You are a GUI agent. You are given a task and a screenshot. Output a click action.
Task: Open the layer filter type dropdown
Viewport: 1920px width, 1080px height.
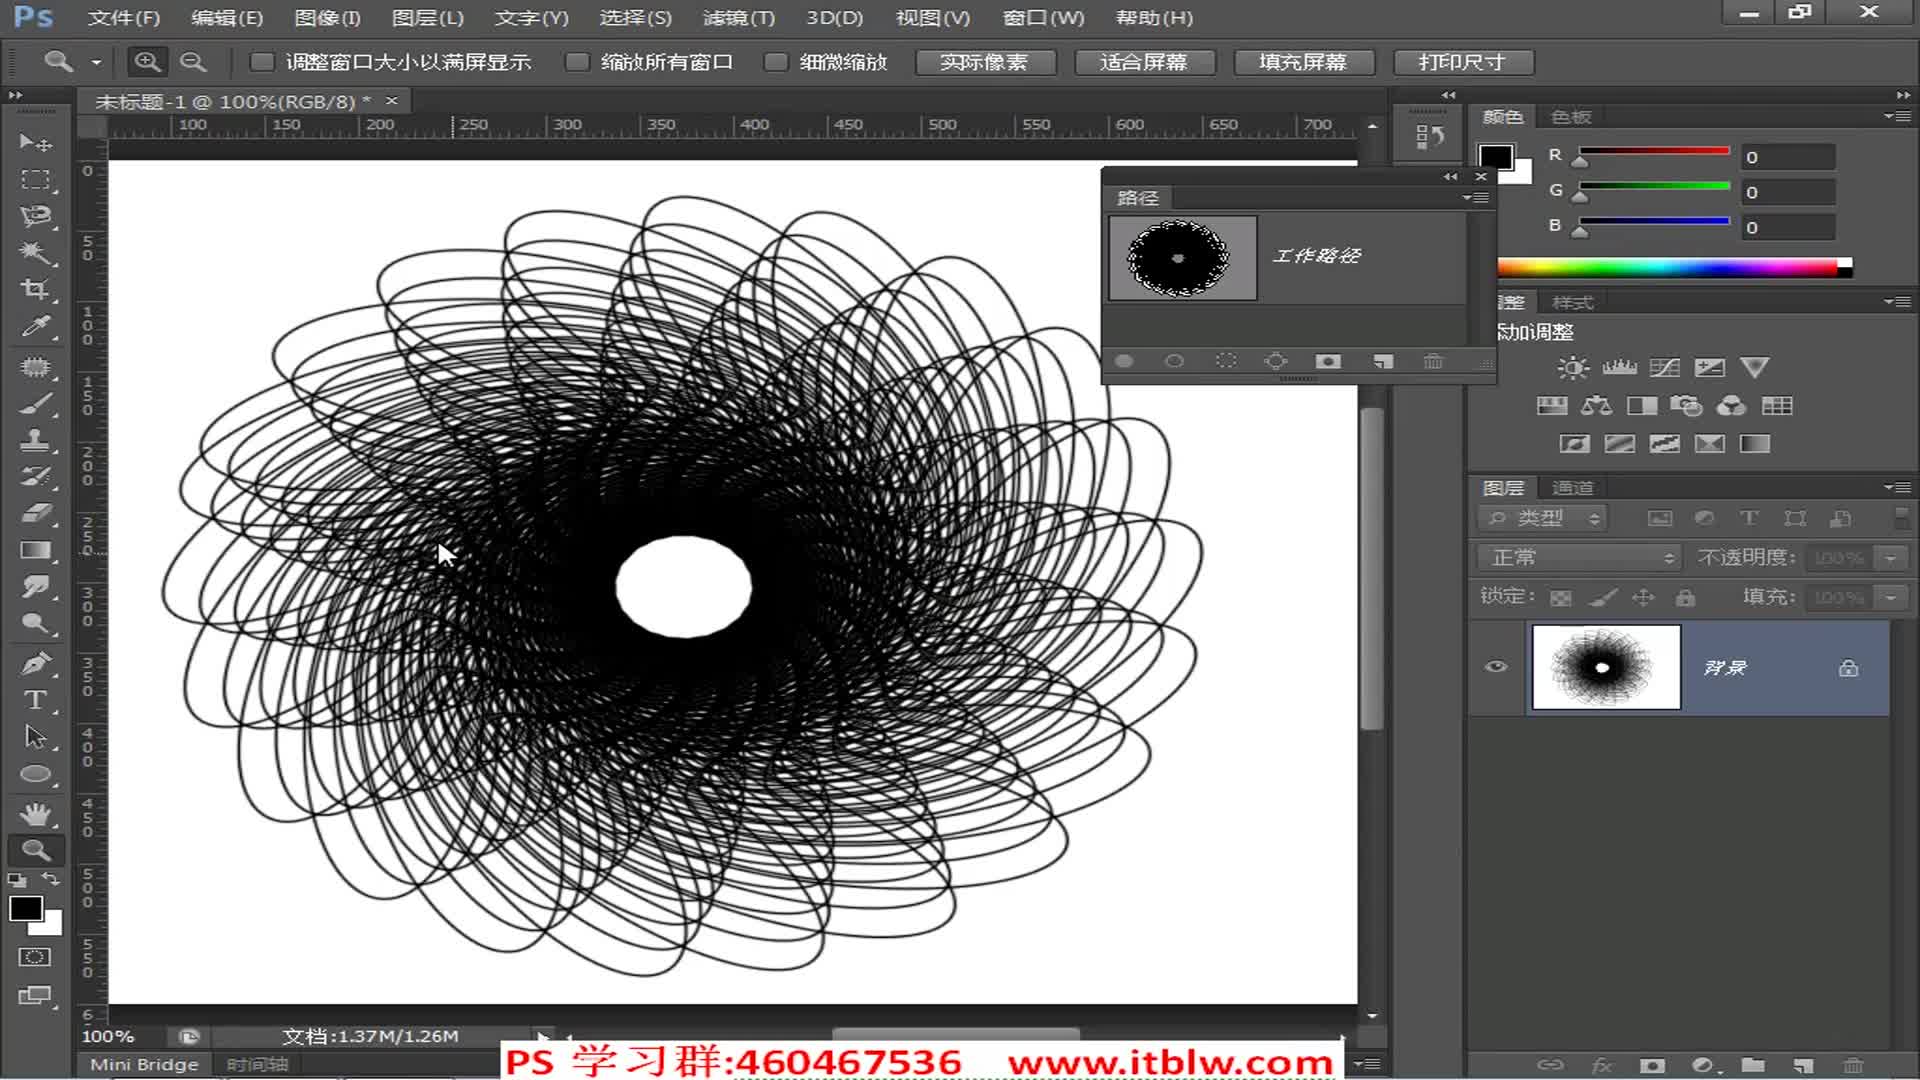[1543, 518]
